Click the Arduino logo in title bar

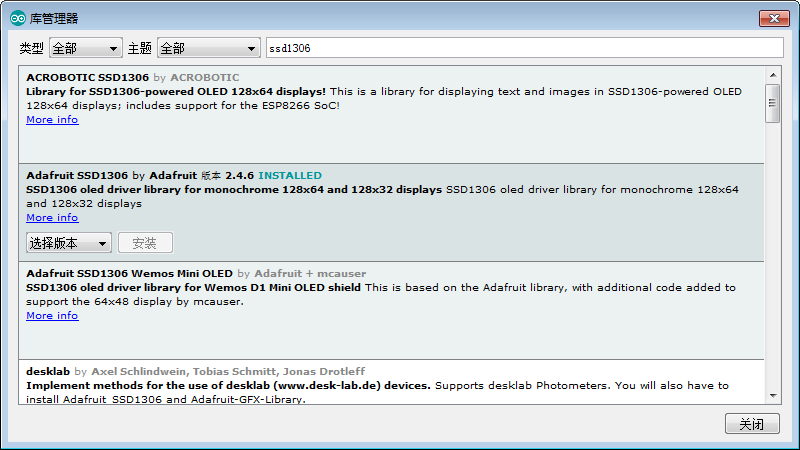tap(18, 18)
